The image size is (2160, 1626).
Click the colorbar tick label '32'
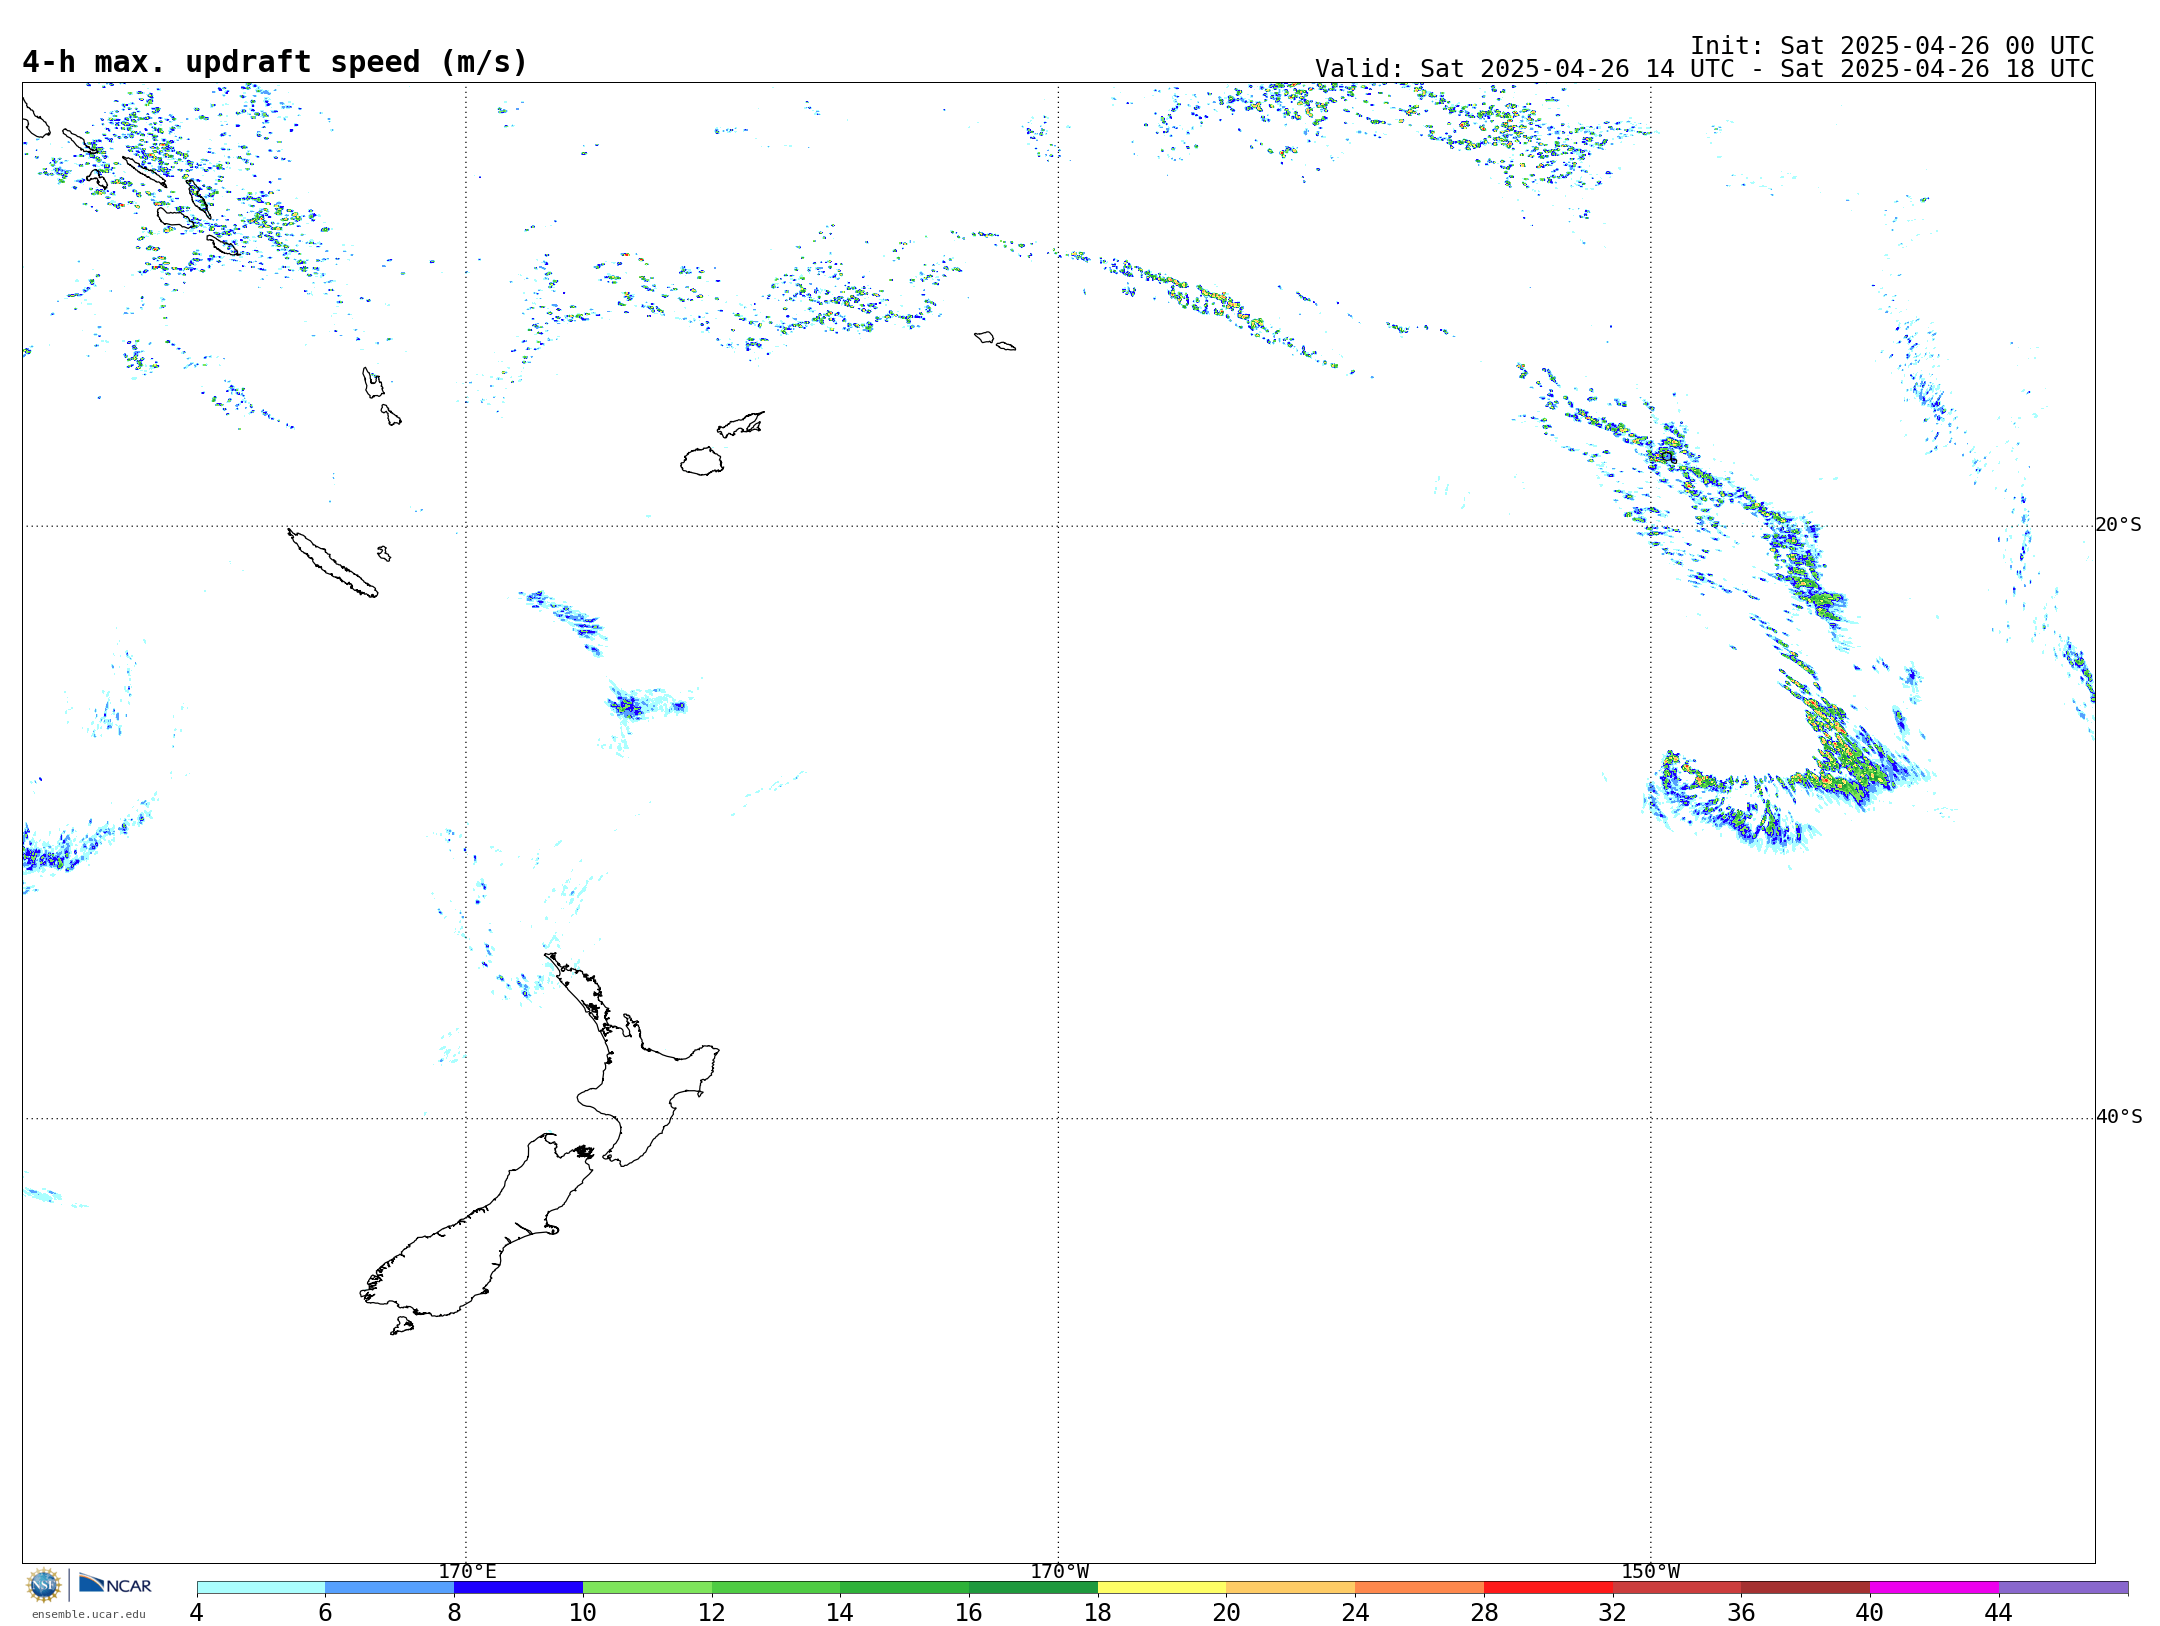(1612, 1613)
